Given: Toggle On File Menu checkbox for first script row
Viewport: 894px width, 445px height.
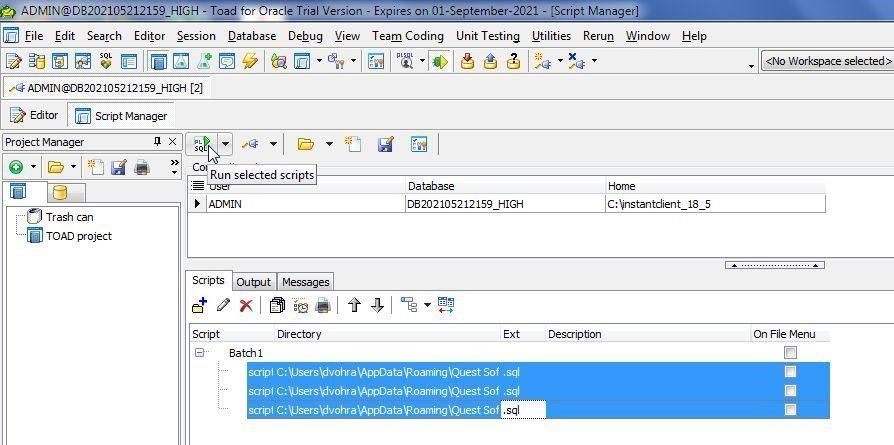Looking at the screenshot, I should [x=790, y=372].
